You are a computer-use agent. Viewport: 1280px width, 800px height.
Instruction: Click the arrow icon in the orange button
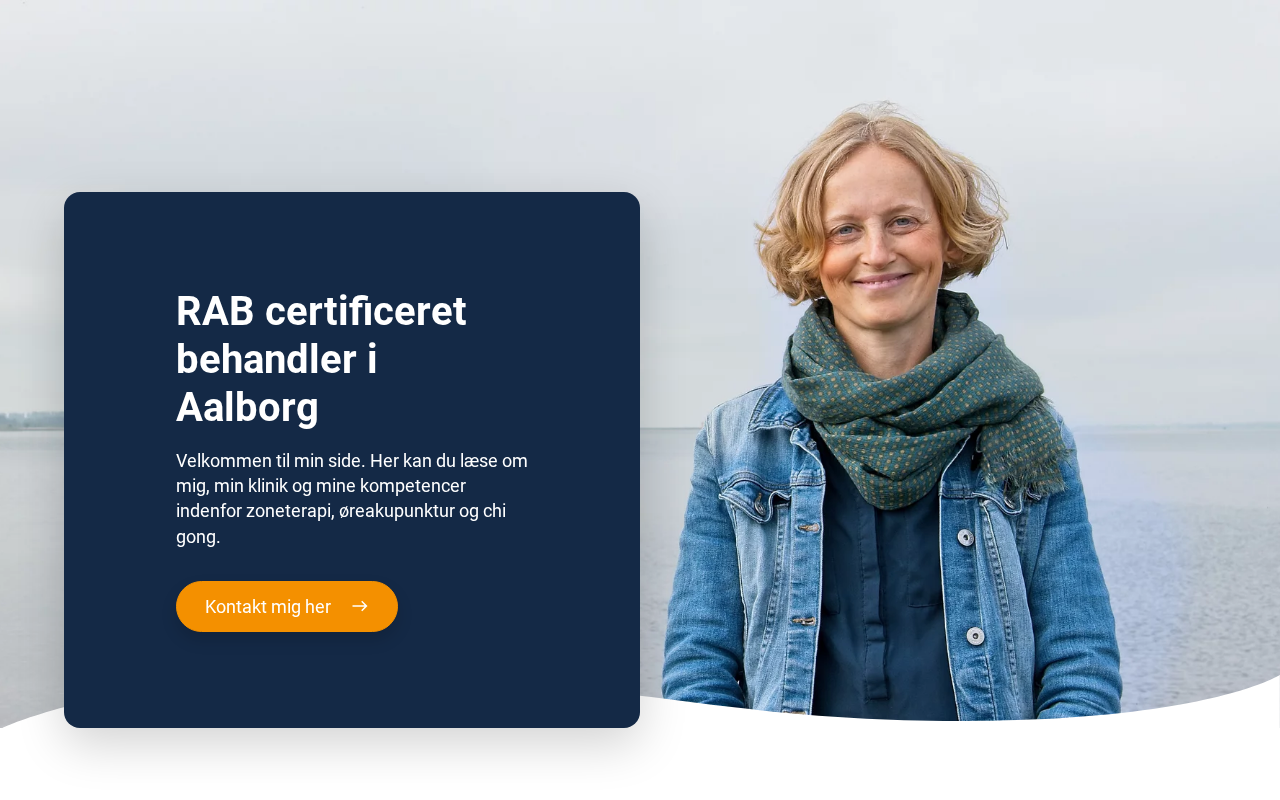pyautogui.click(x=360, y=606)
